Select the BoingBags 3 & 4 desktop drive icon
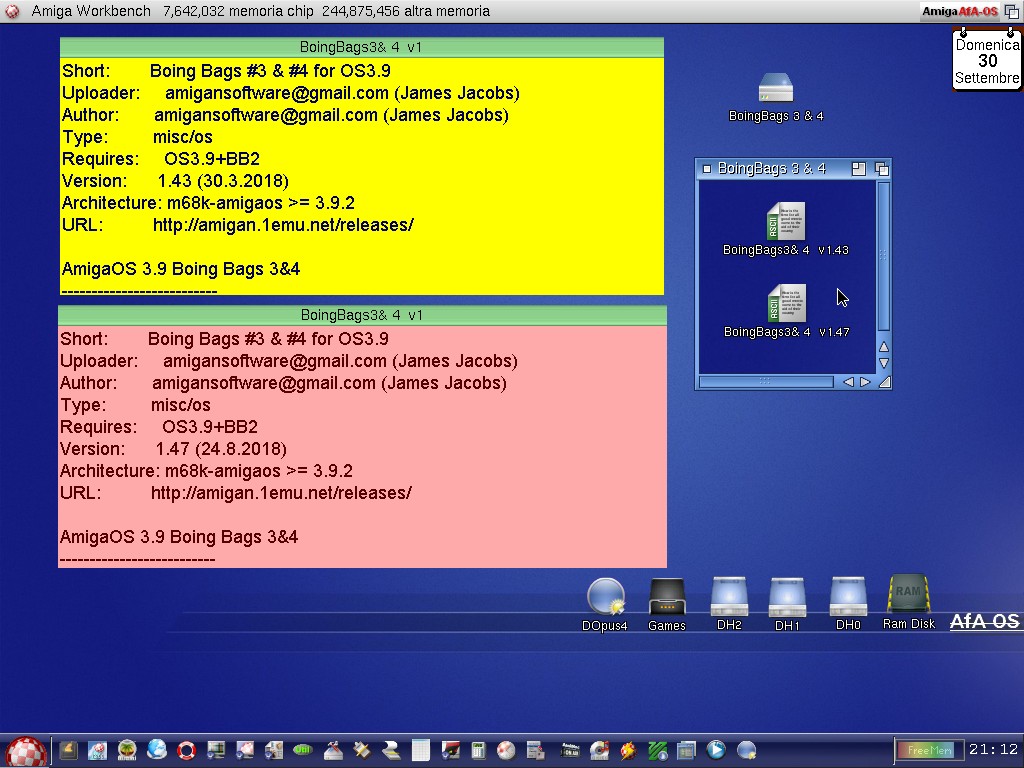 pyautogui.click(x=776, y=90)
